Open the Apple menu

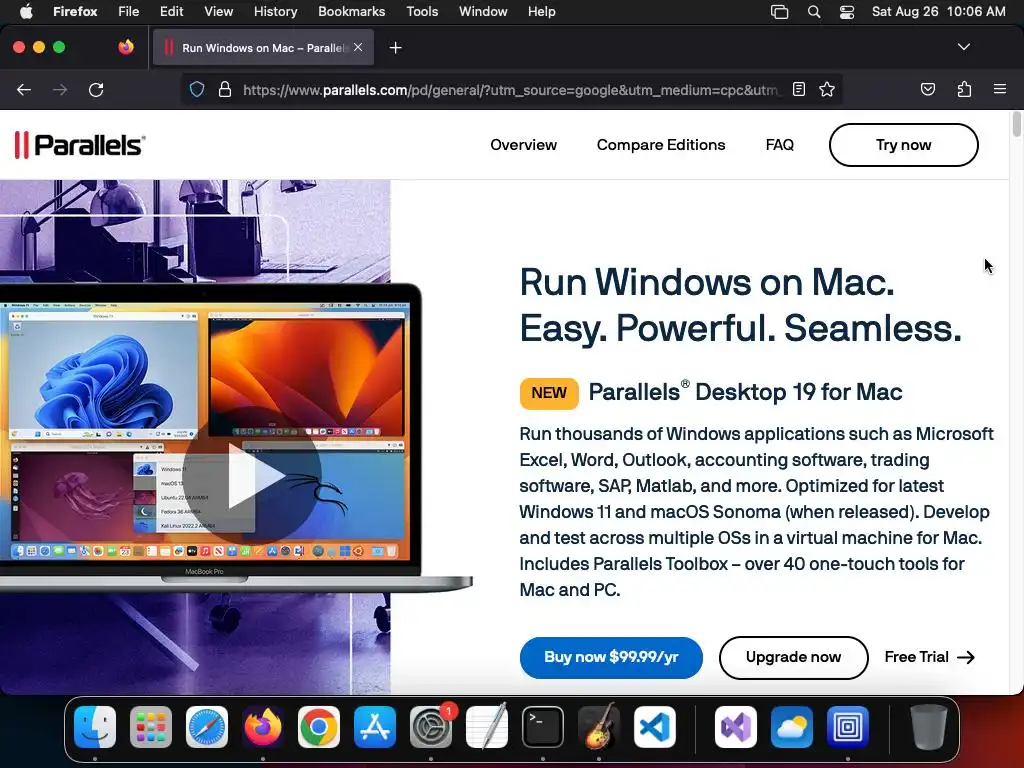click(26, 12)
